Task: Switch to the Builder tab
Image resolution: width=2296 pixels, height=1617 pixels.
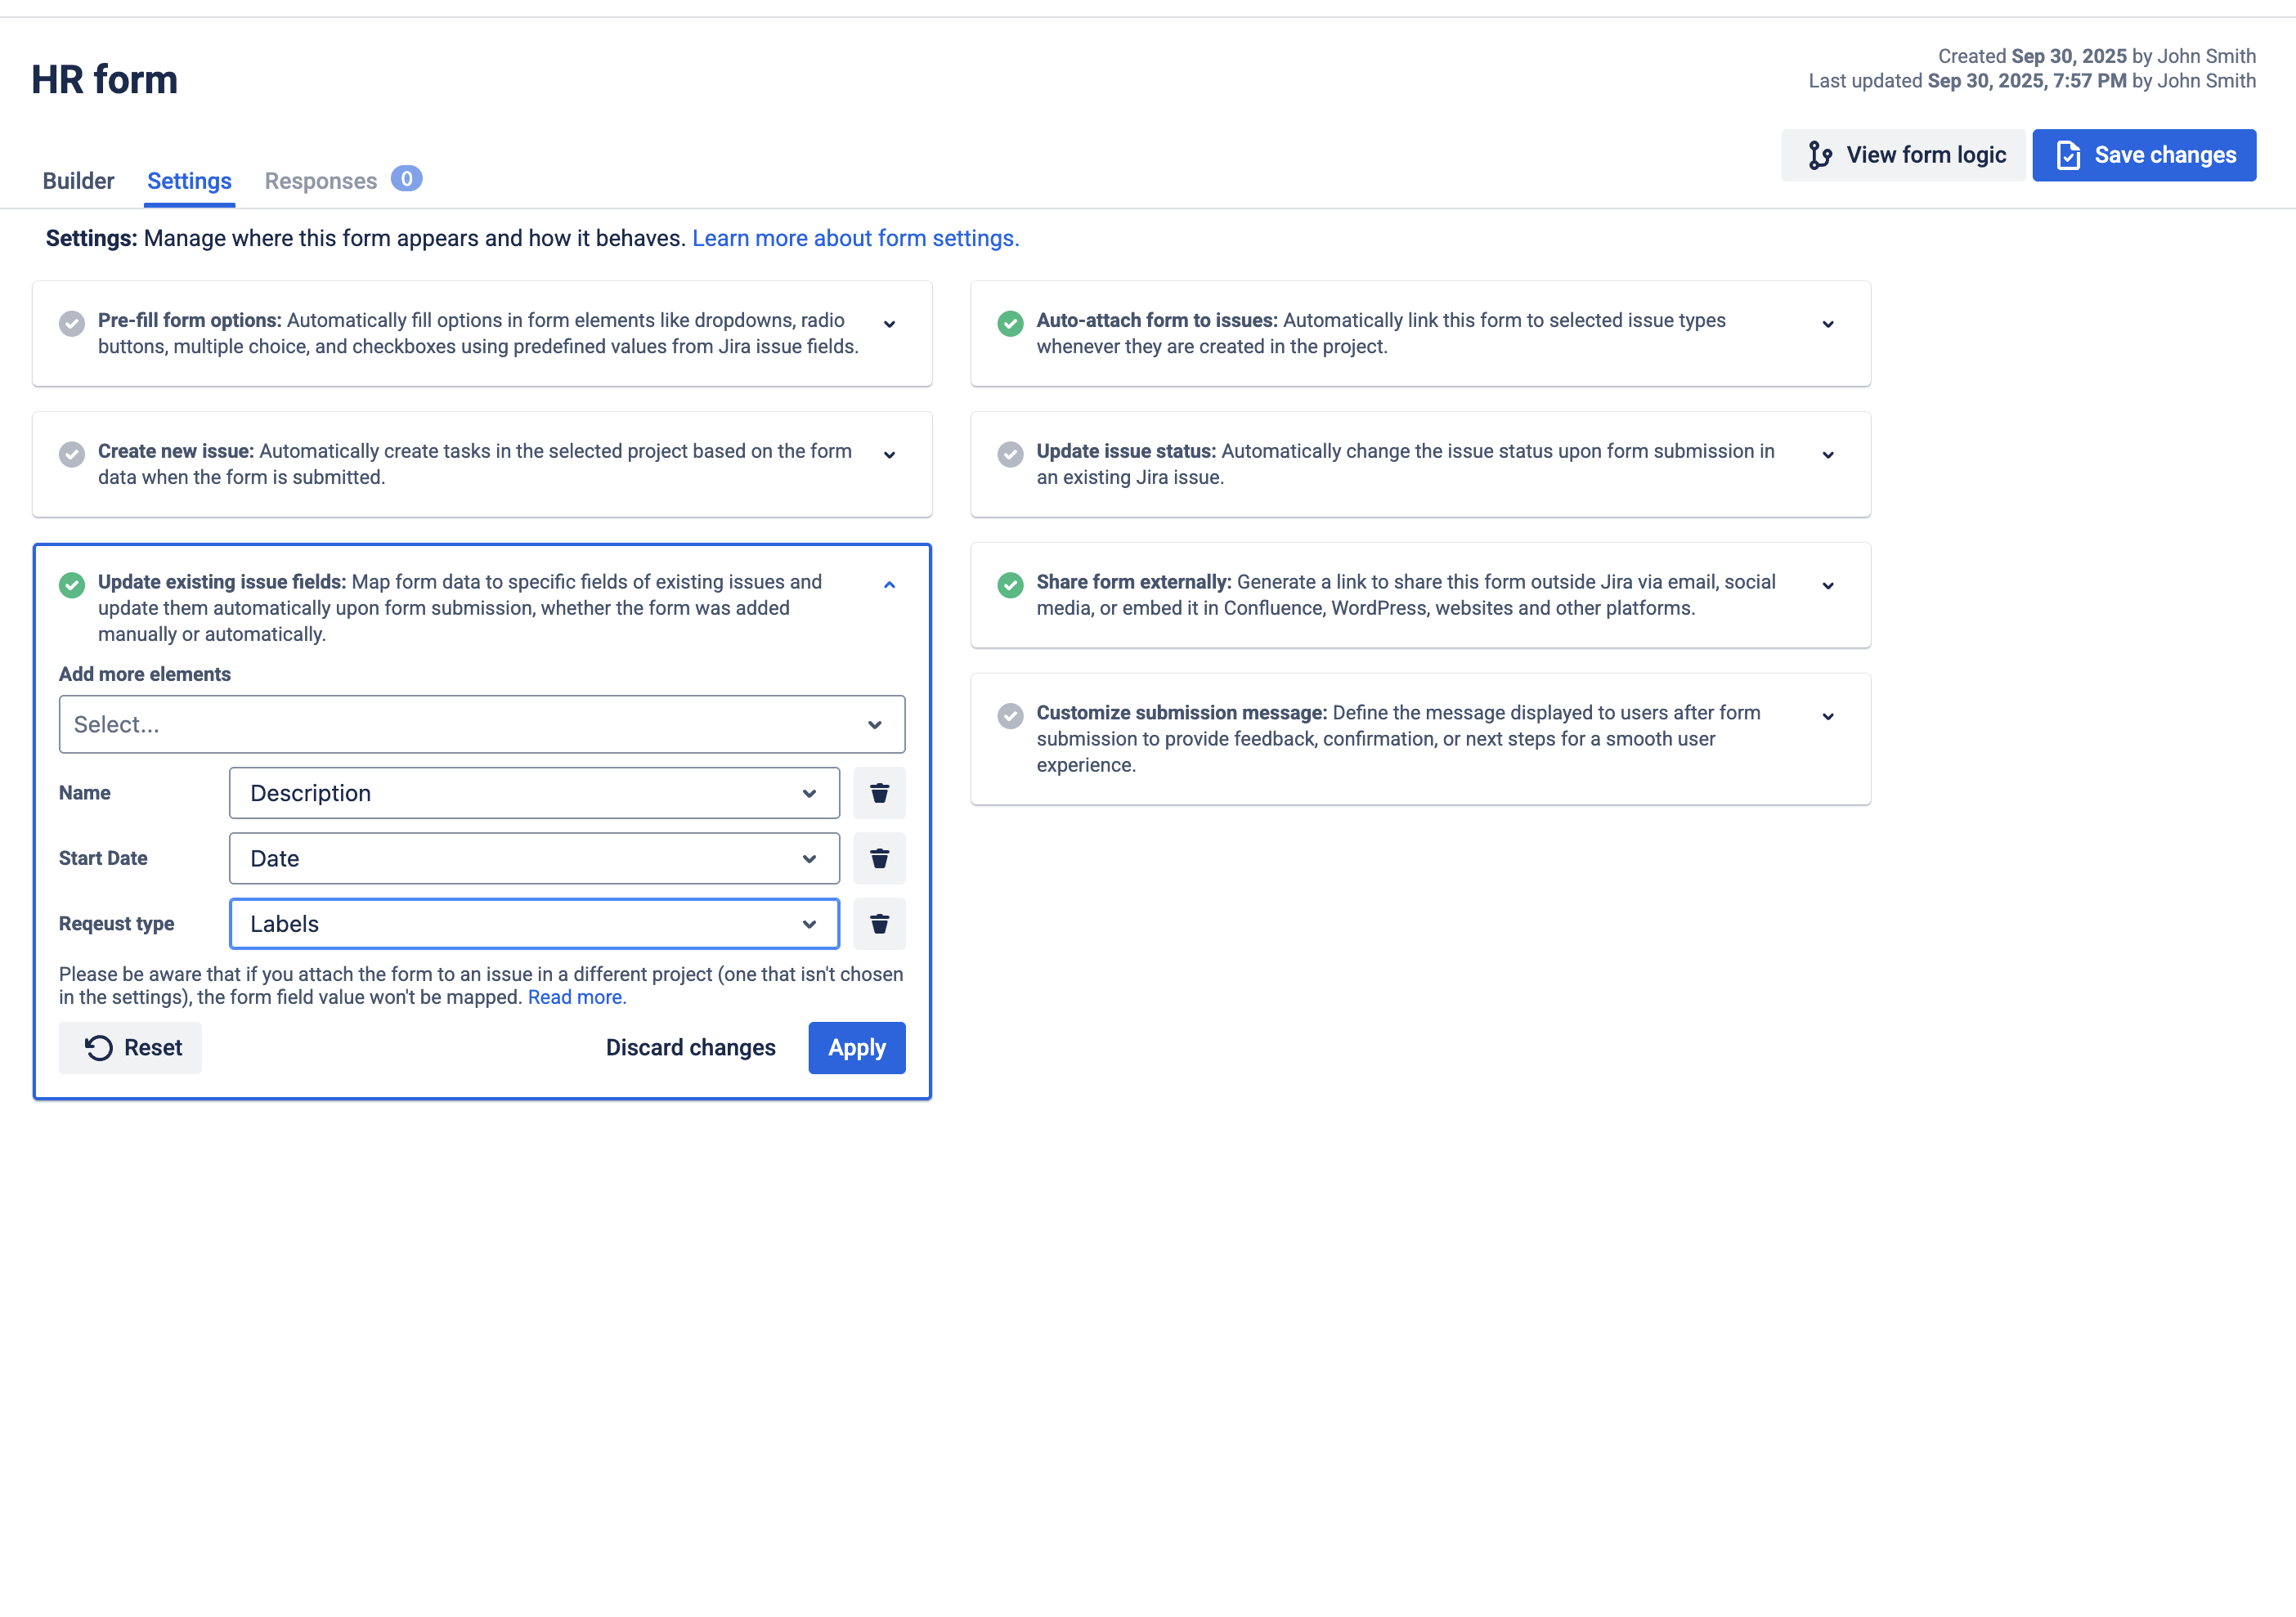Action: [x=78, y=181]
